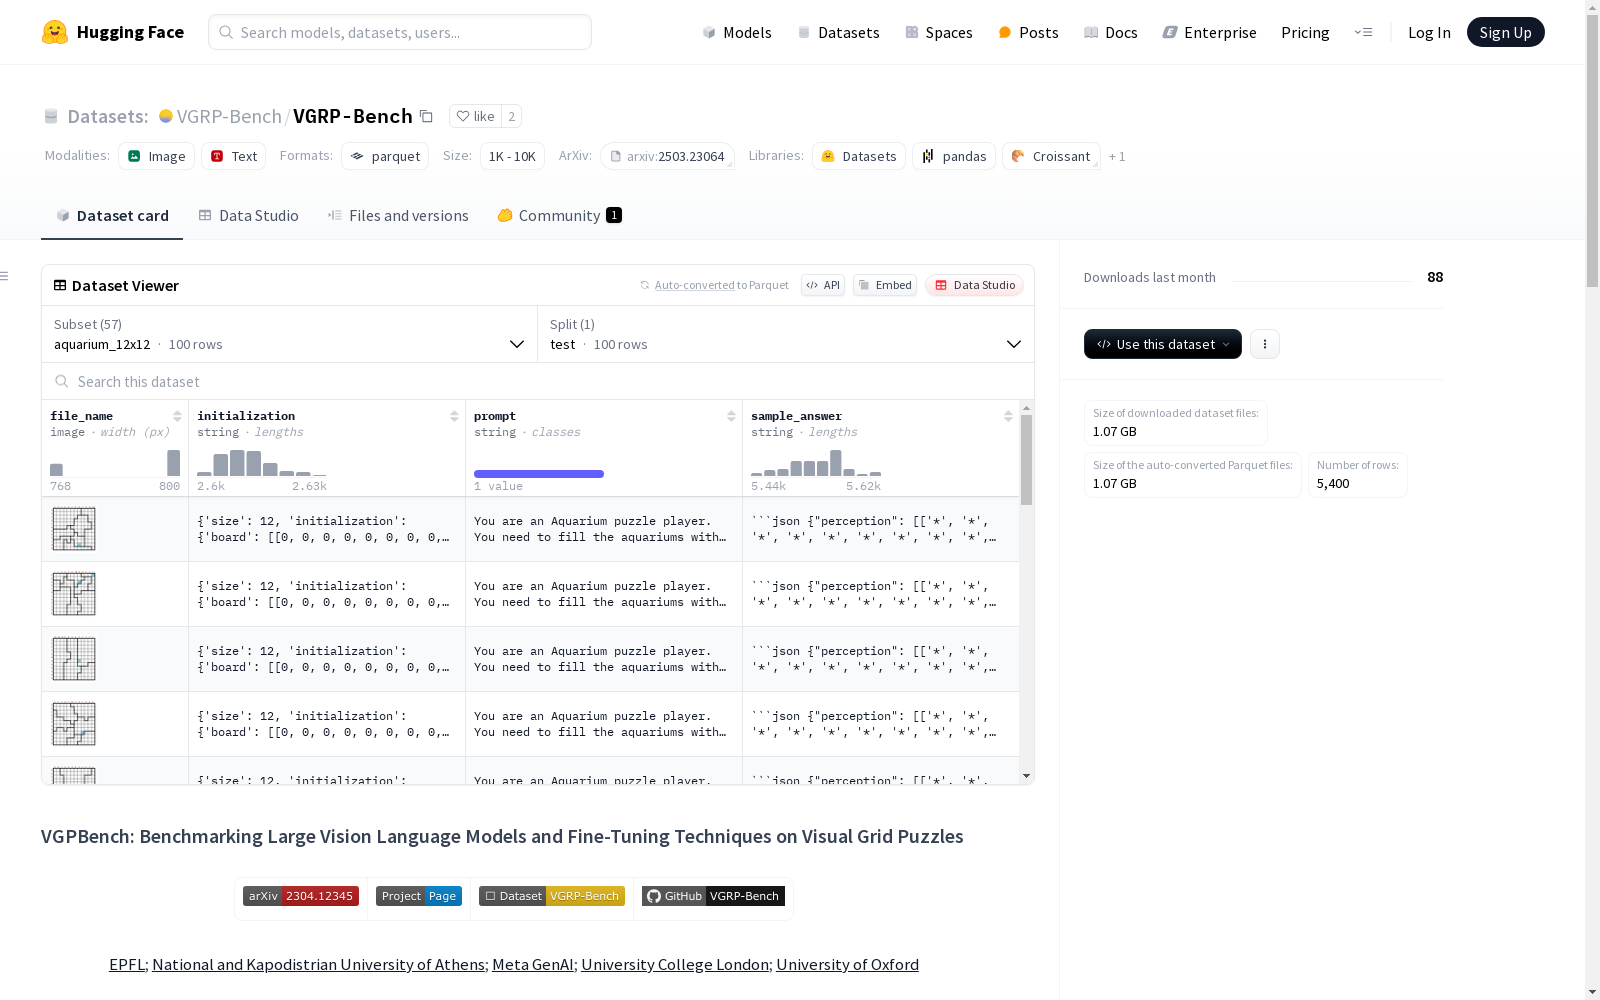Click the Log In link
Image resolution: width=1600 pixels, height=1000 pixels.
pyautogui.click(x=1429, y=32)
